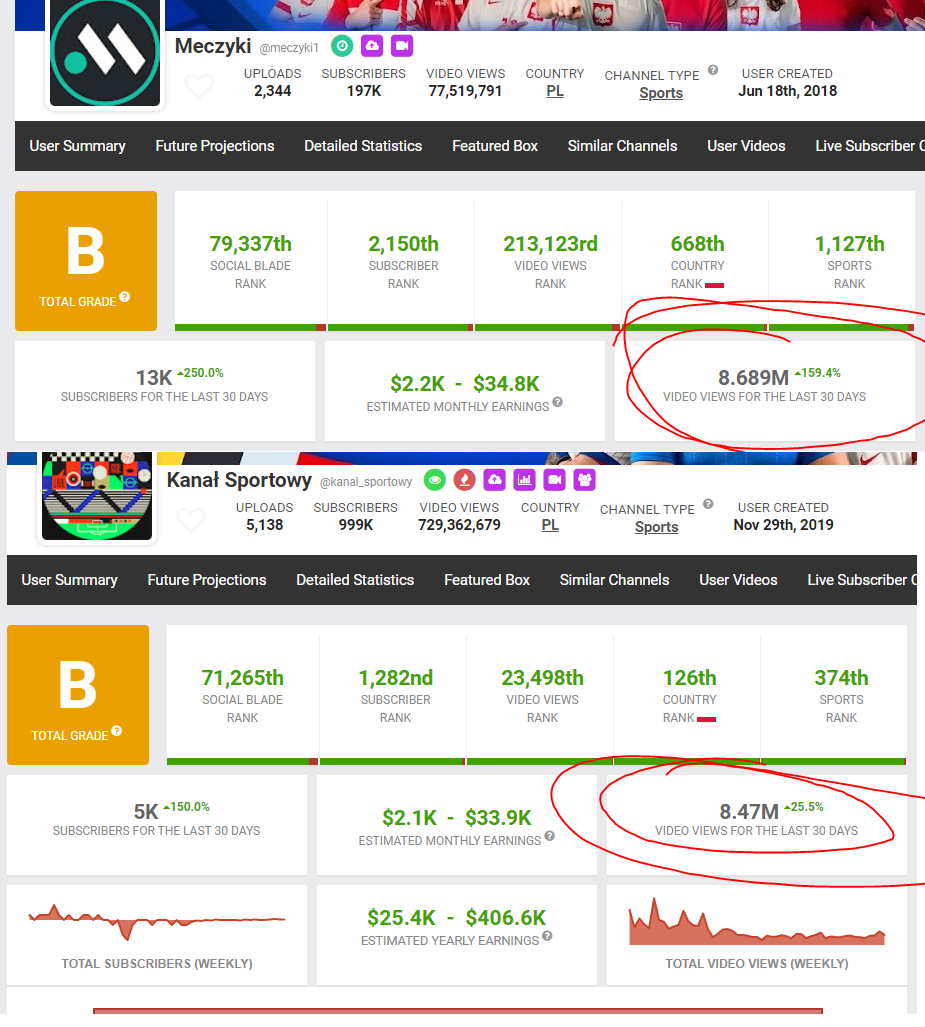
Task: Follow the PL country link for Meczyki
Action: (x=555, y=91)
